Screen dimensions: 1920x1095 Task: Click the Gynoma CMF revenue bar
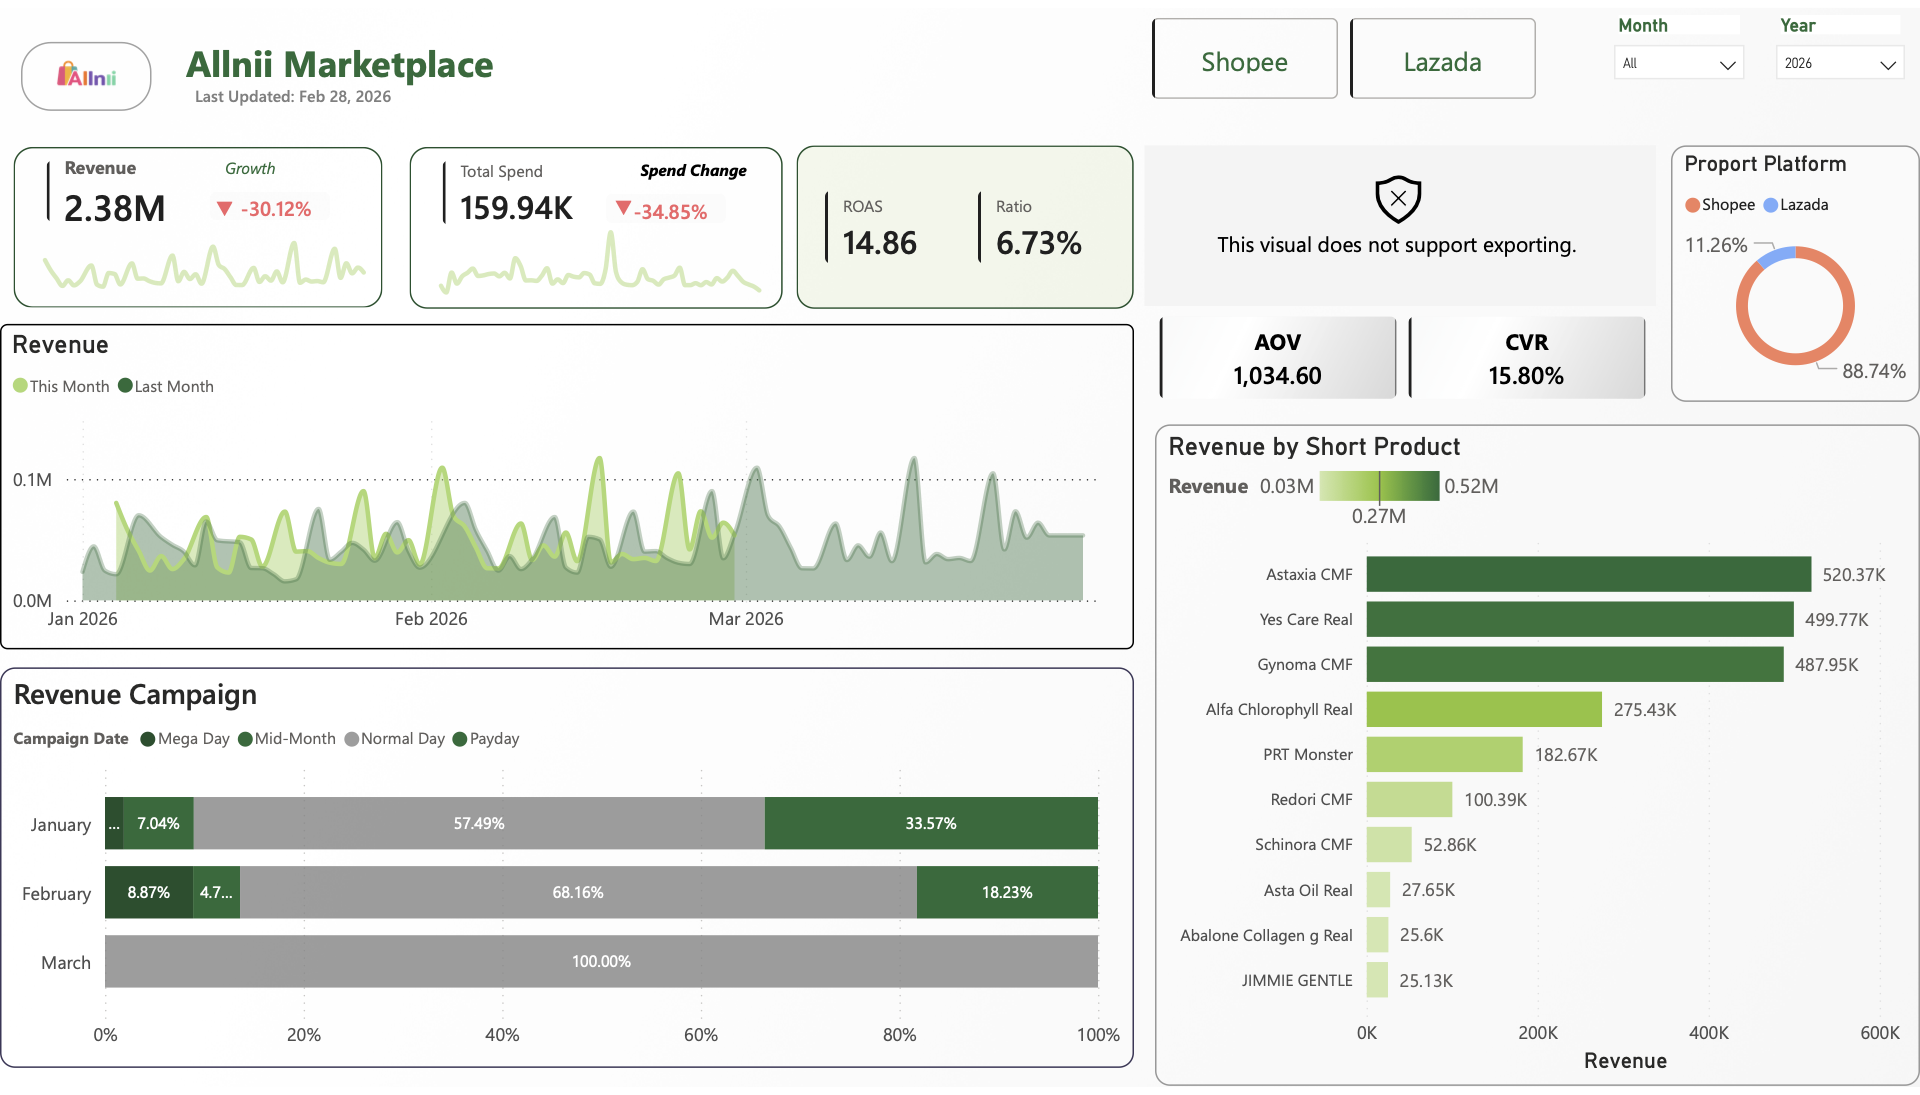coord(1575,664)
